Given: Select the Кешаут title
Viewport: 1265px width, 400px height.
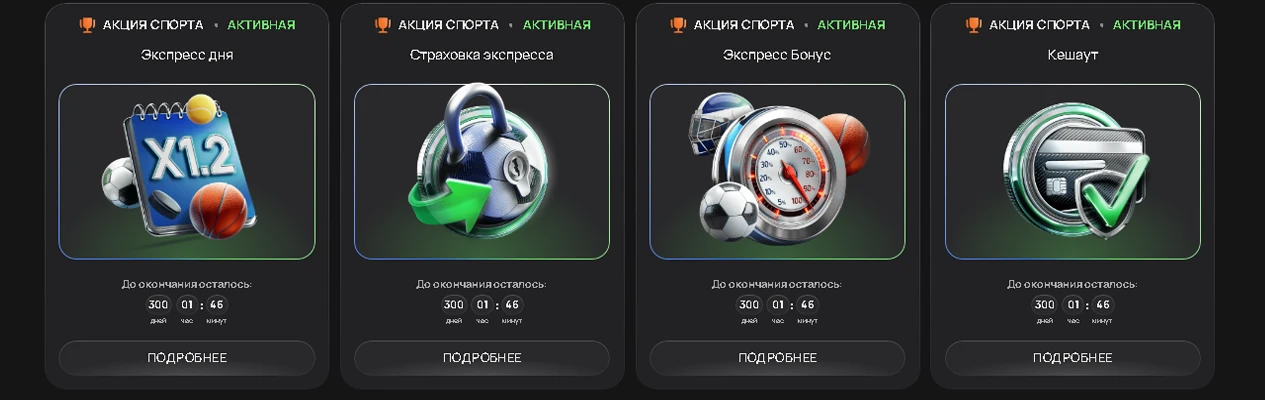Looking at the screenshot, I should [x=1073, y=55].
